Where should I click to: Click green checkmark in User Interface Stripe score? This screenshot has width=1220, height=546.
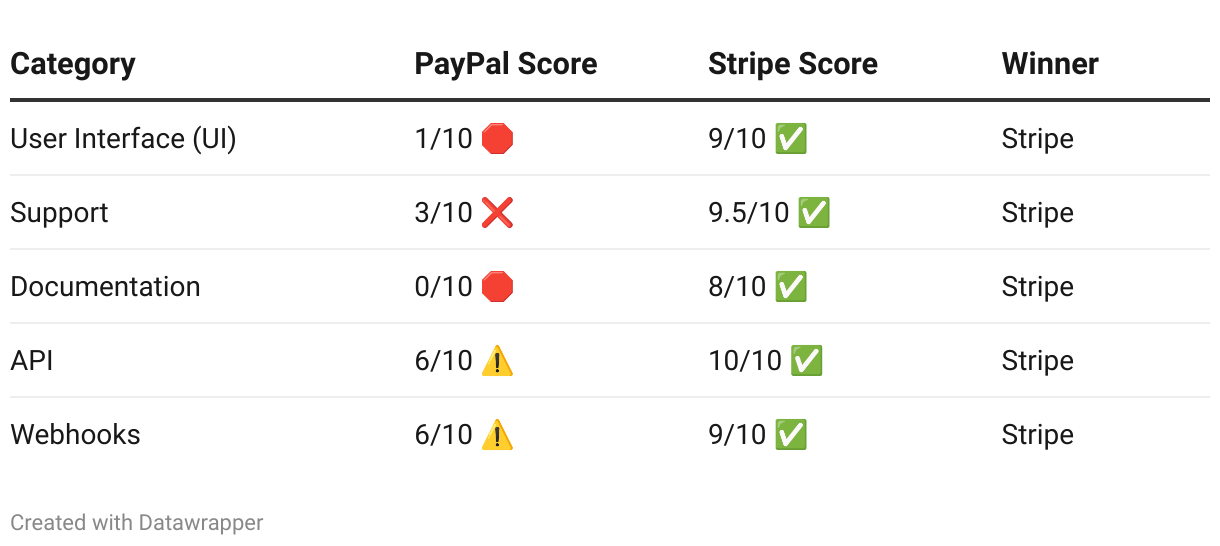coord(791,139)
